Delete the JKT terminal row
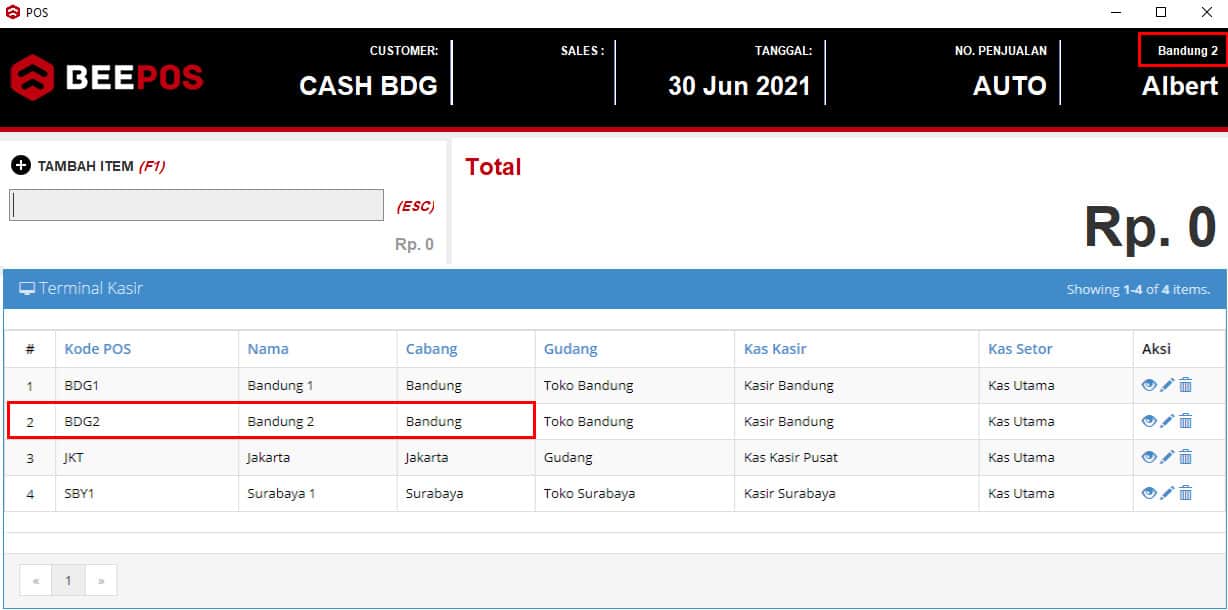The image size is (1228, 610). click(1186, 457)
